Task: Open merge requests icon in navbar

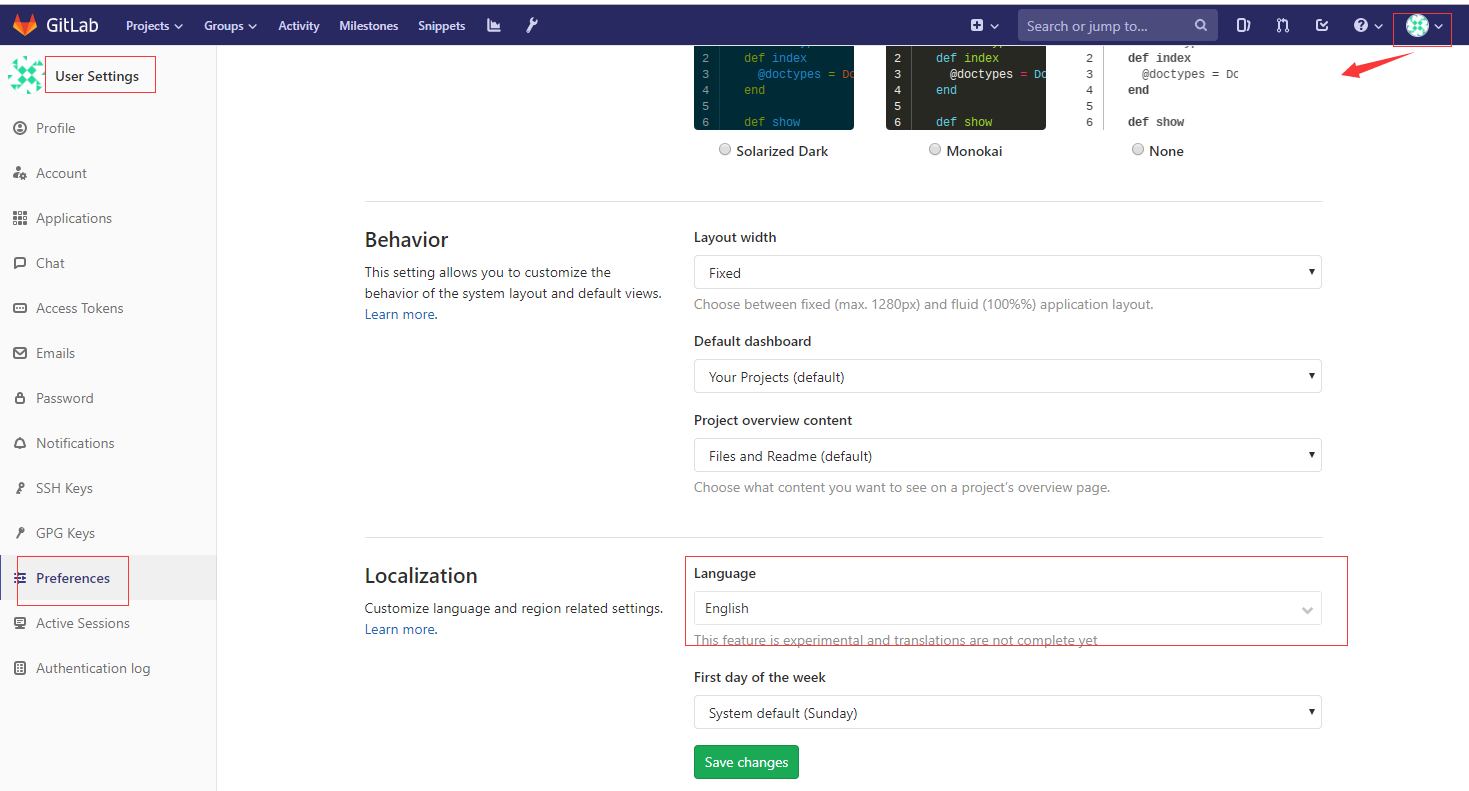Action: click(x=1283, y=26)
